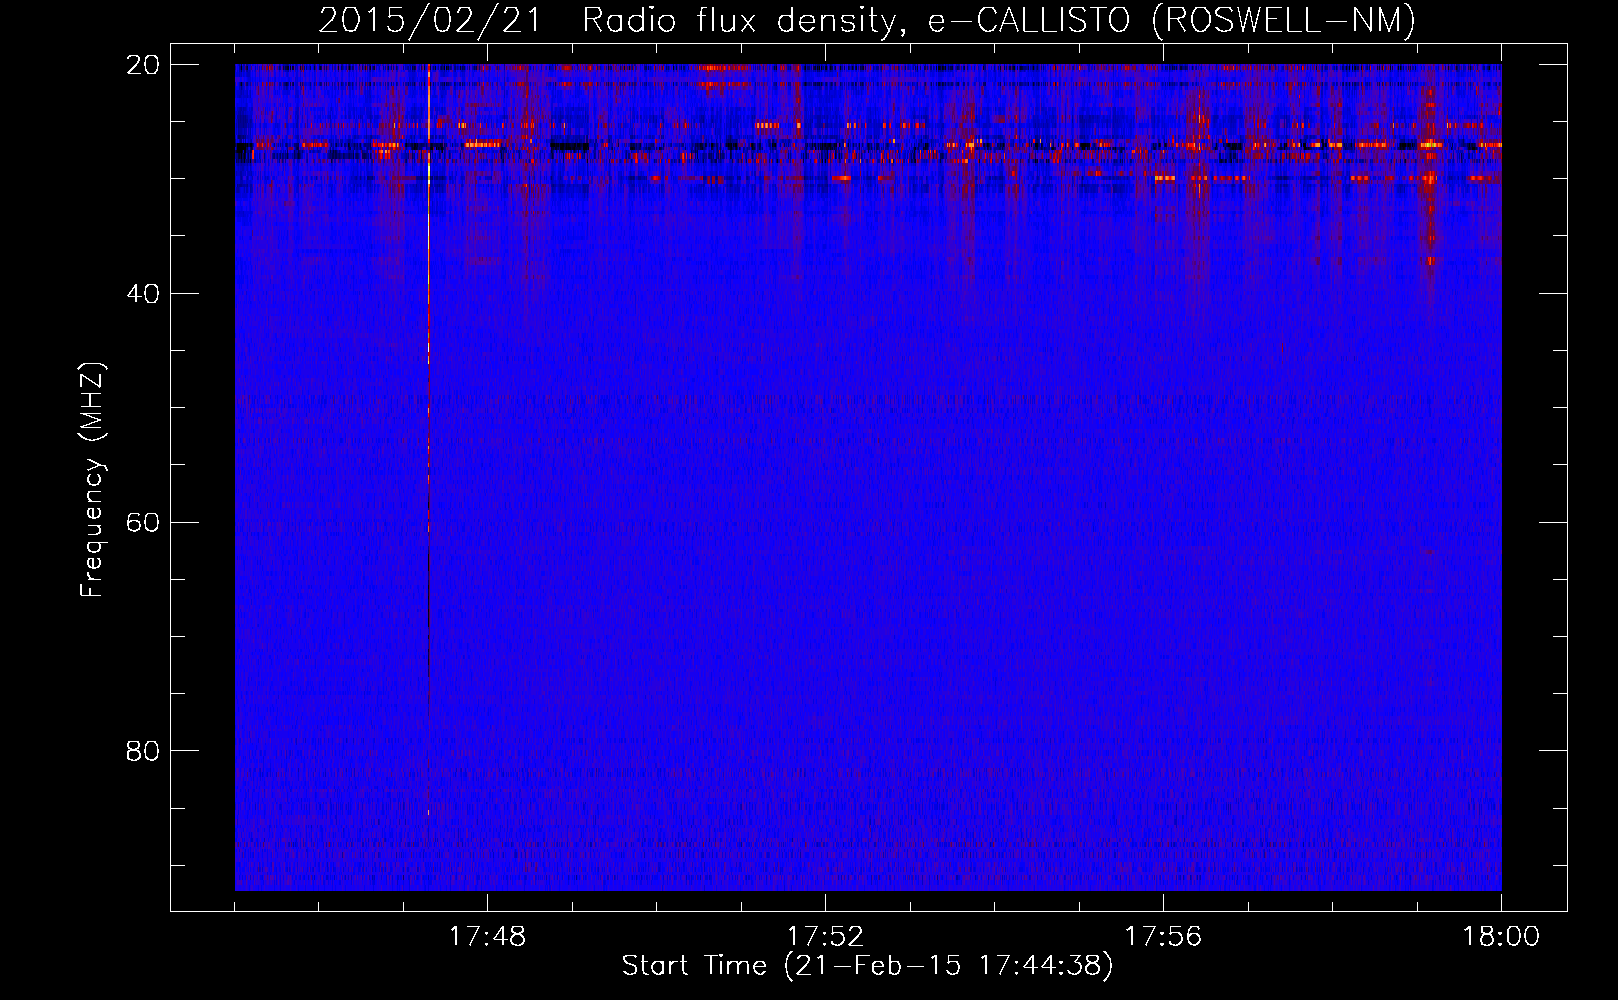
Task: Click the '80' frequency tick label
Action: click(143, 751)
